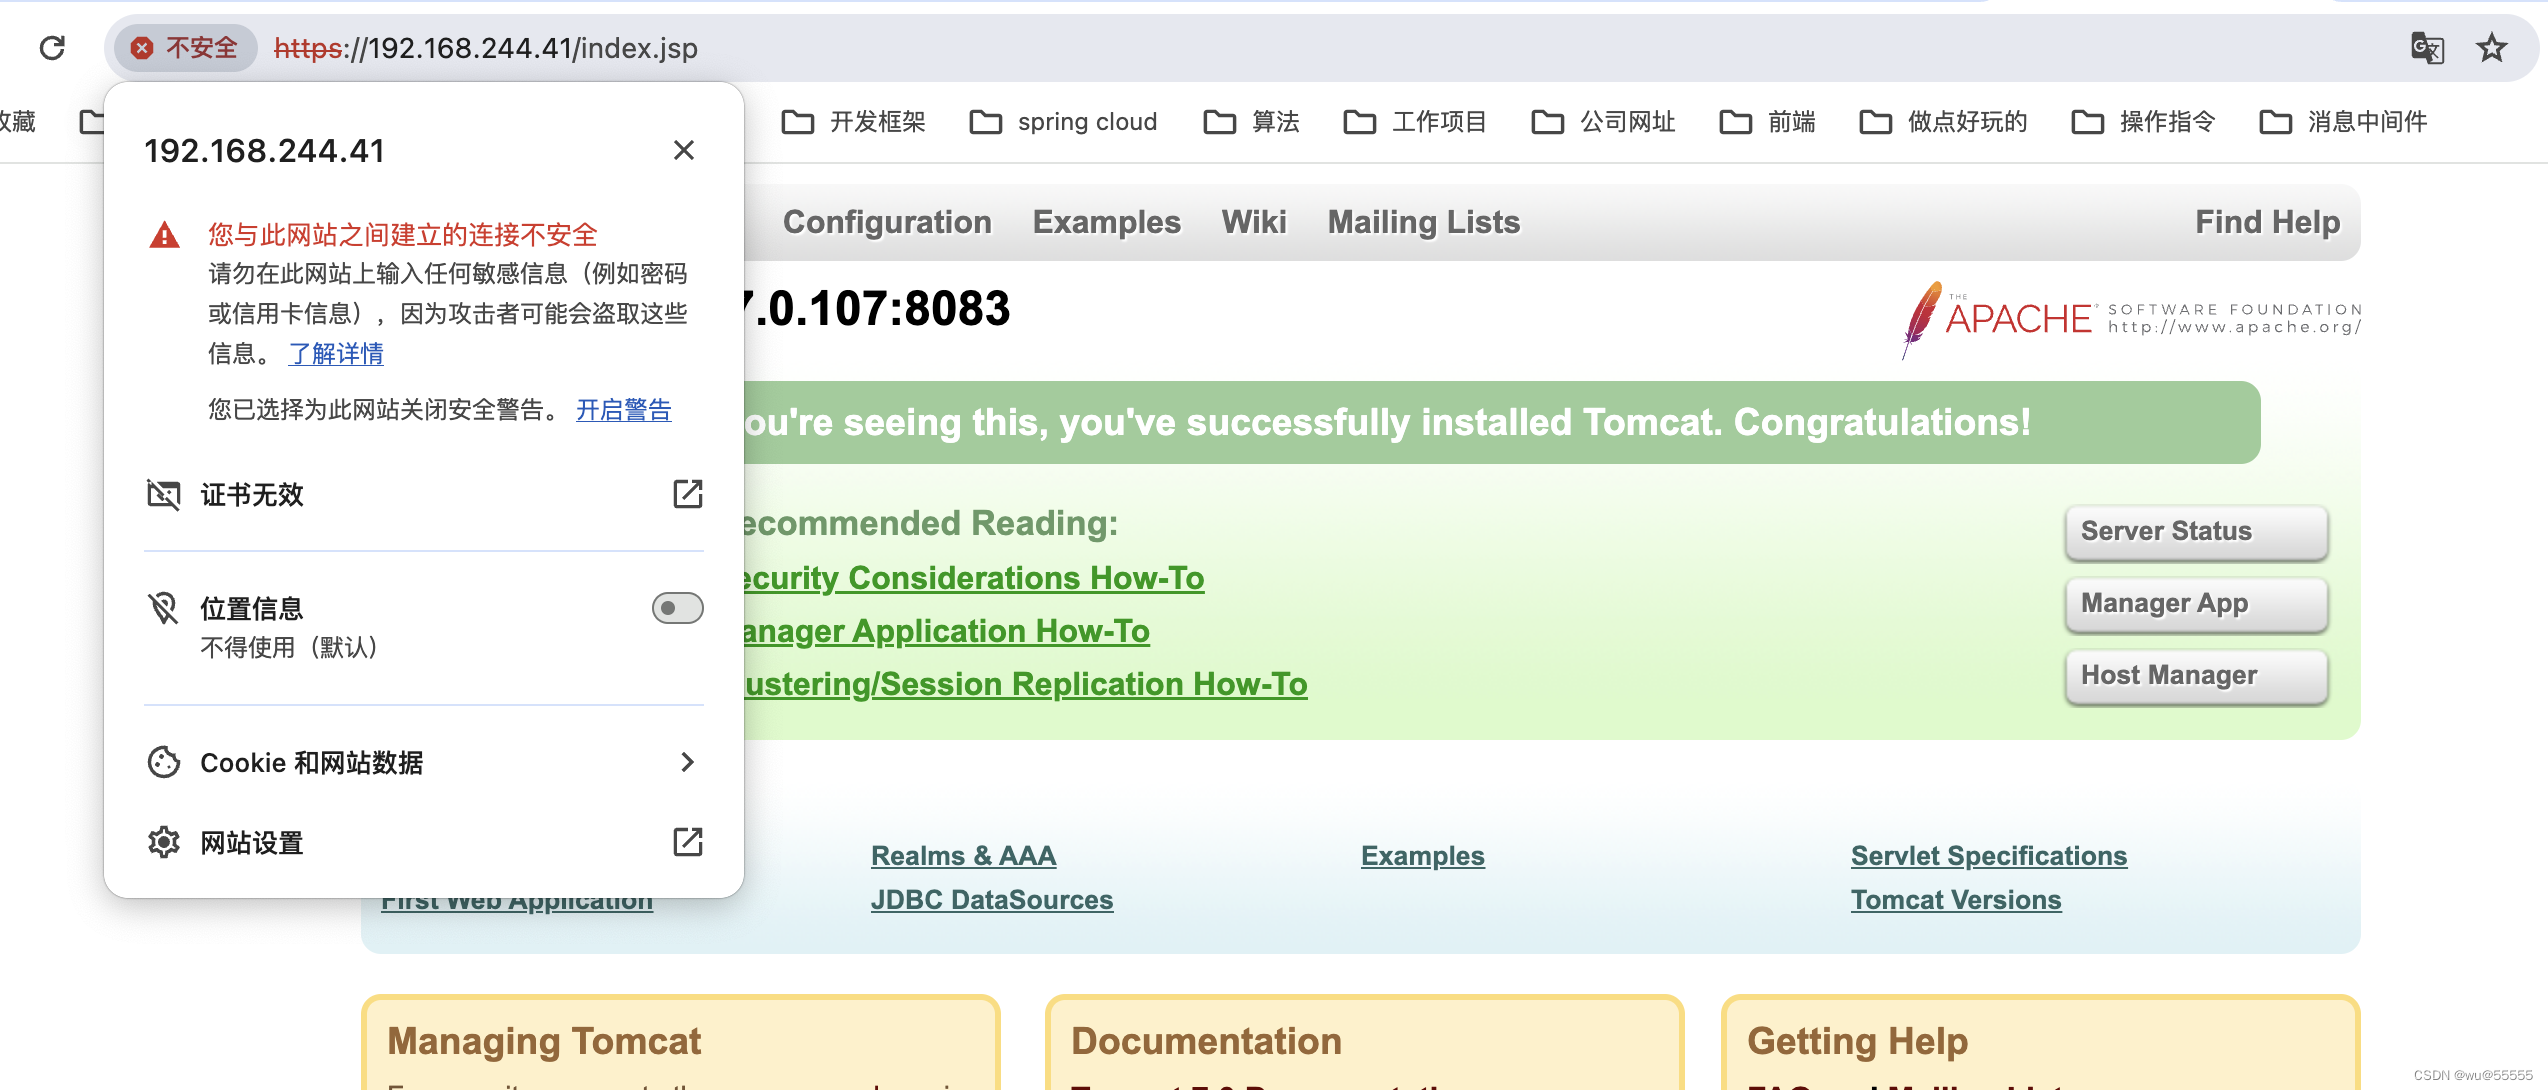Open the 做点好玩的 bookmark folder
The height and width of the screenshot is (1090, 2548).
pyautogui.click(x=1943, y=122)
